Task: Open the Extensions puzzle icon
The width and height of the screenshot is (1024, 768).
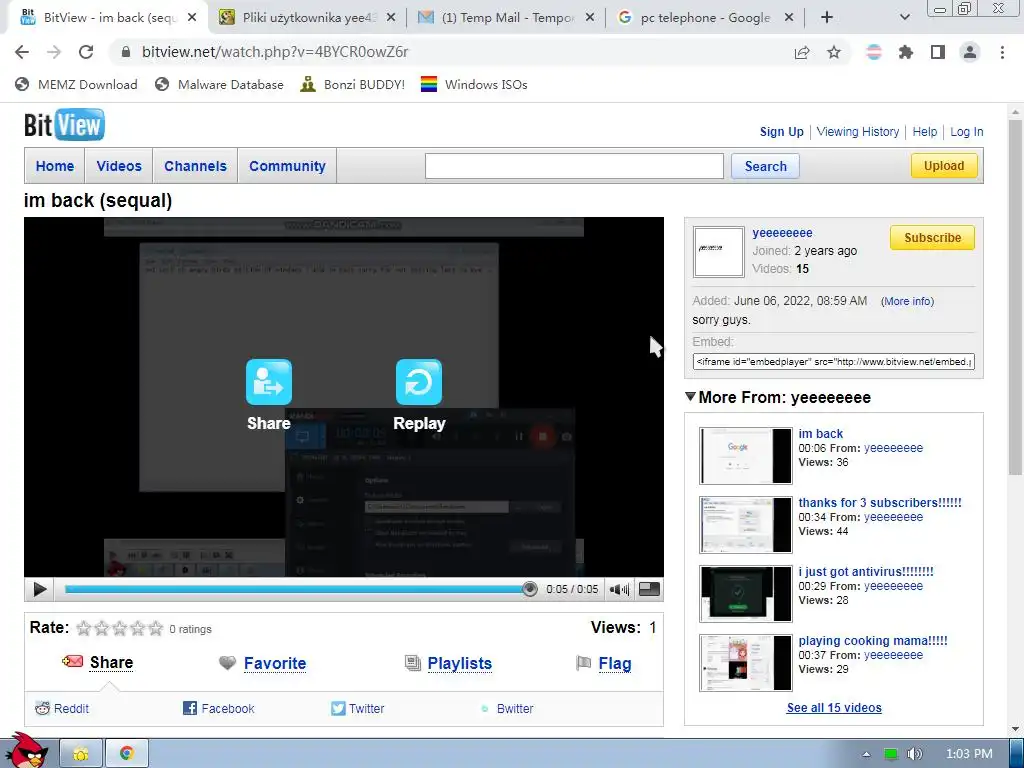Action: [906, 52]
